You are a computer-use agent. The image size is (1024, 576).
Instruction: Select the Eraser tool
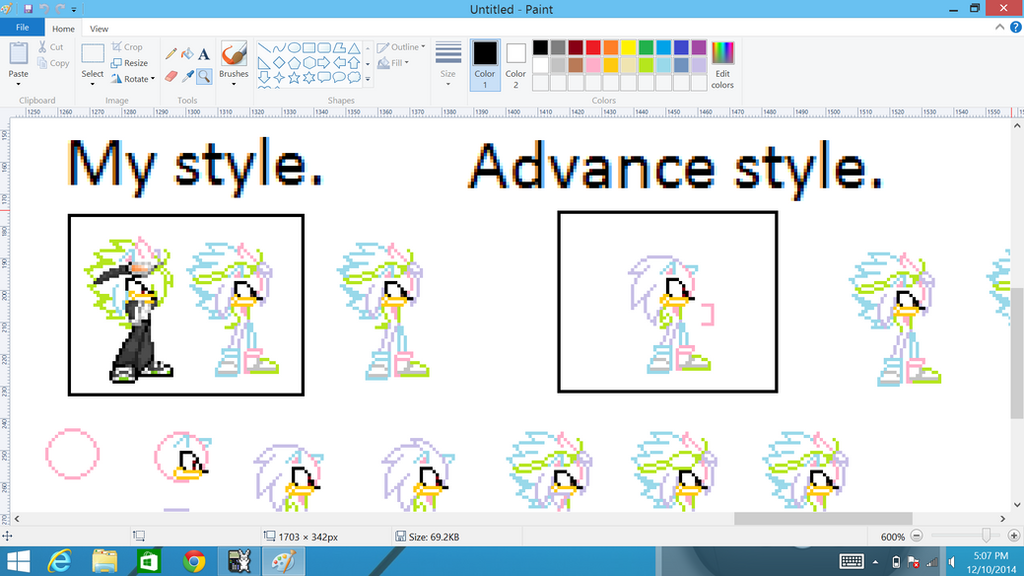click(x=171, y=76)
